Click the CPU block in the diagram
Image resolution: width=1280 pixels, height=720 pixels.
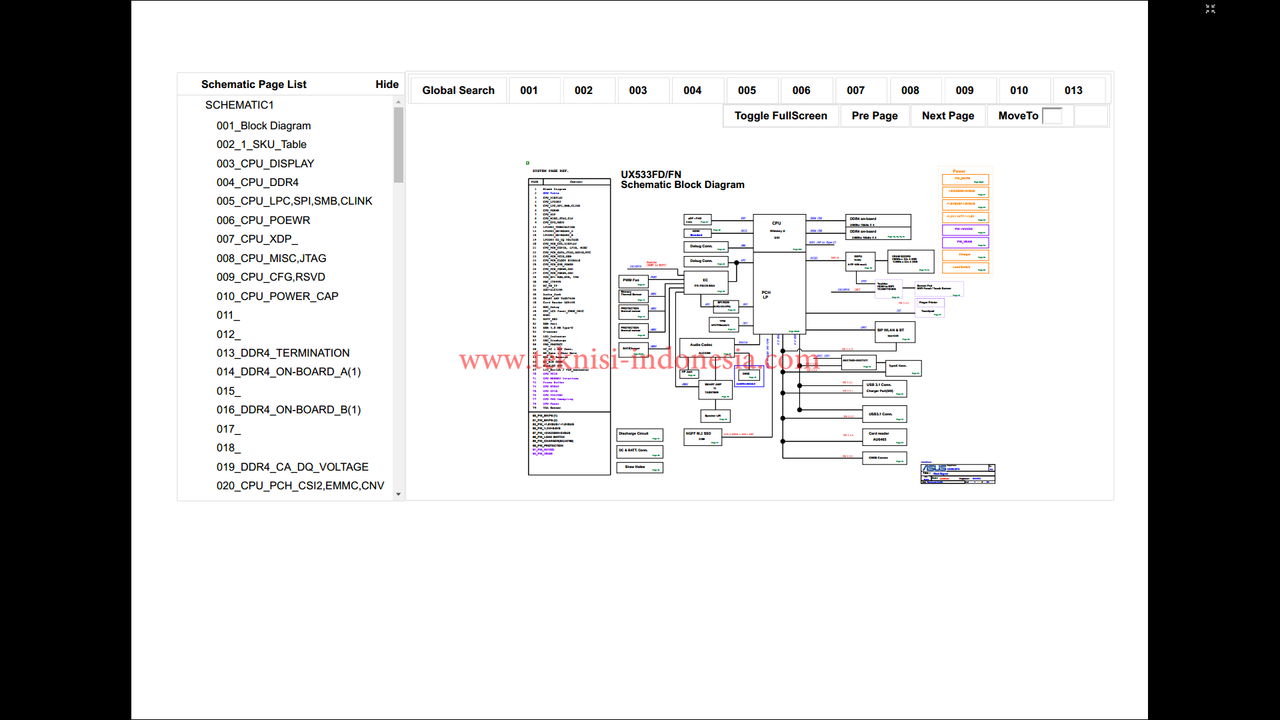coord(780,232)
